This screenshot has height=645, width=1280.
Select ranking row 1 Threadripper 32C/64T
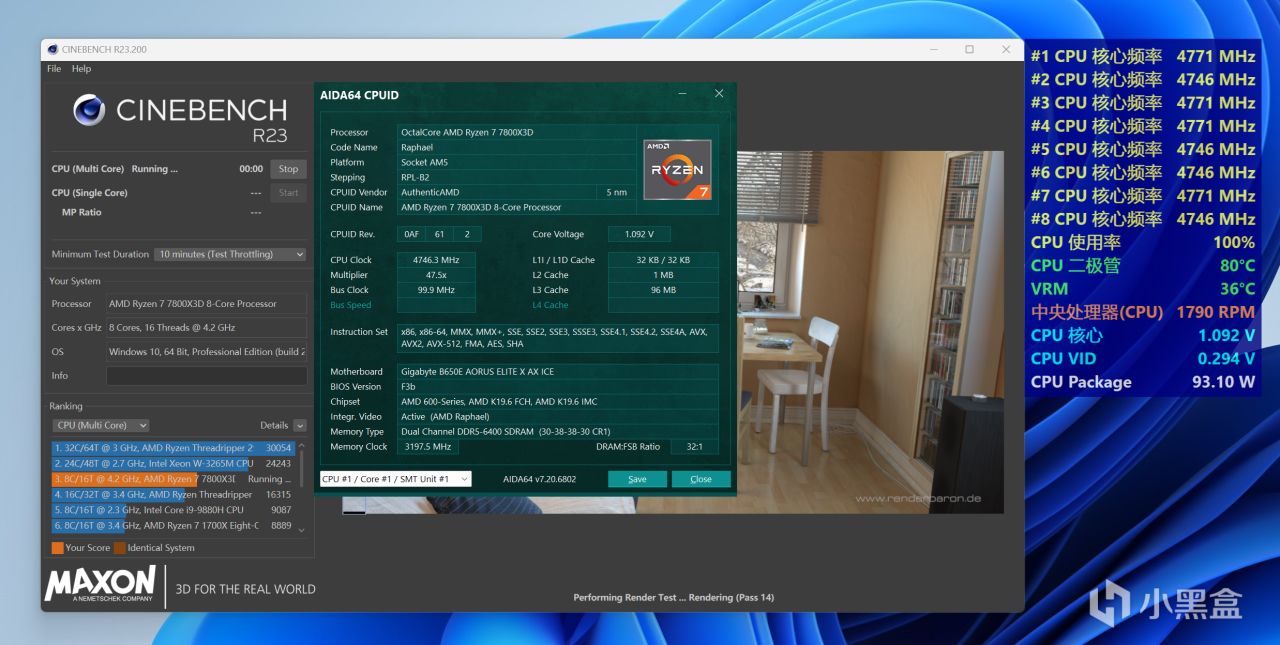174,448
